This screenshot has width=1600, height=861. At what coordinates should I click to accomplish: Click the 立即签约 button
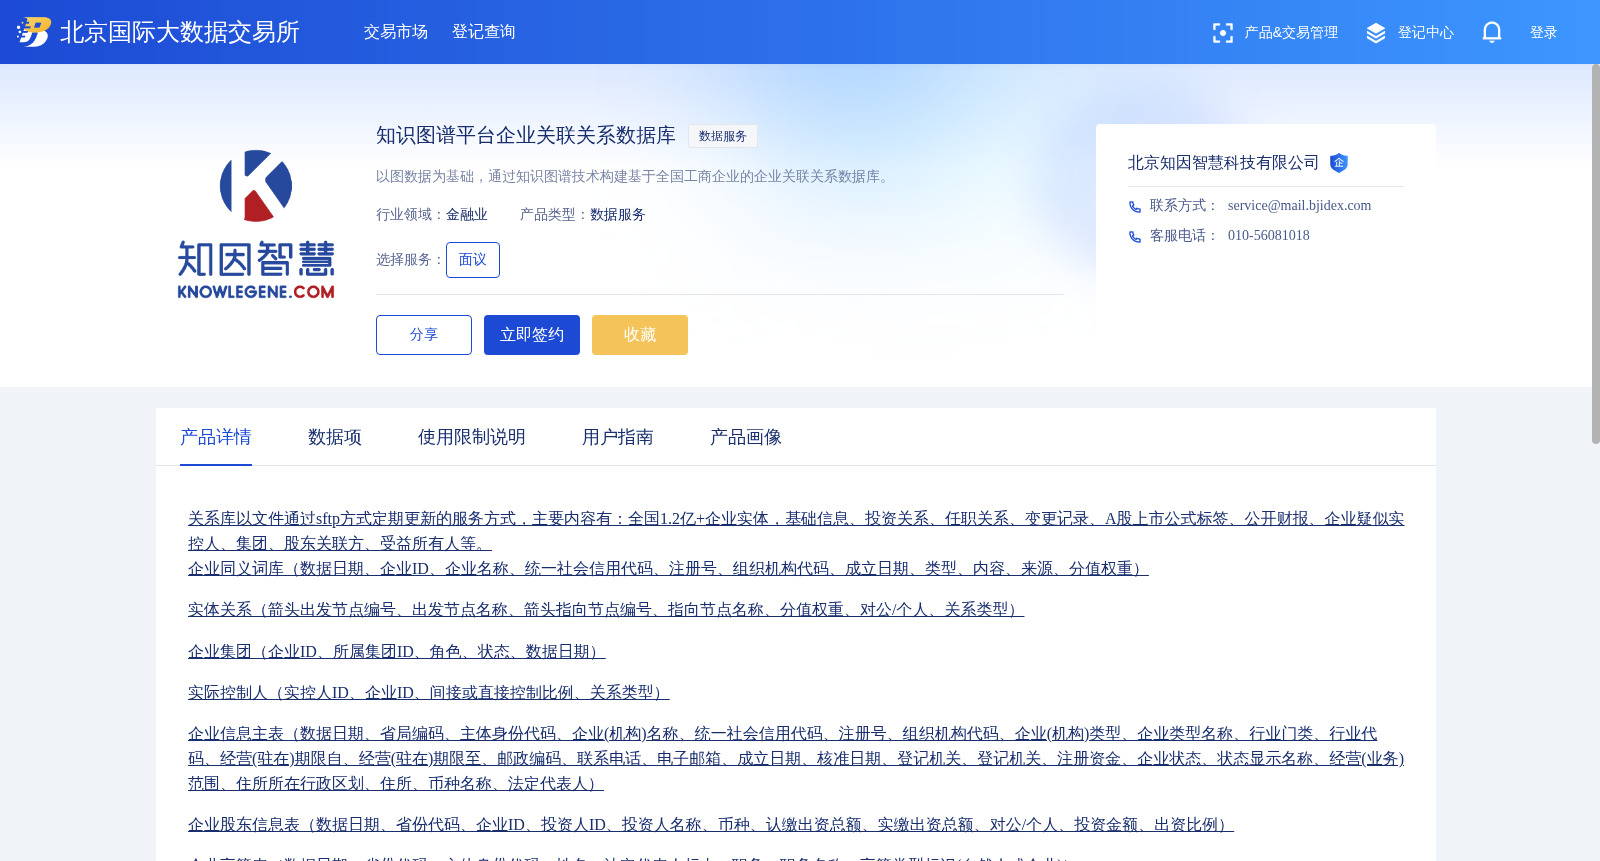click(x=532, y=335)
